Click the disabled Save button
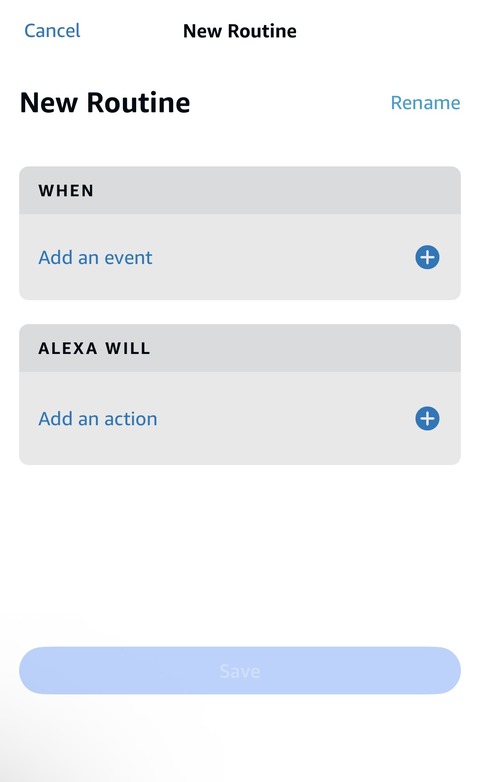This screenshot has height=782, width=480. (240, 670)
